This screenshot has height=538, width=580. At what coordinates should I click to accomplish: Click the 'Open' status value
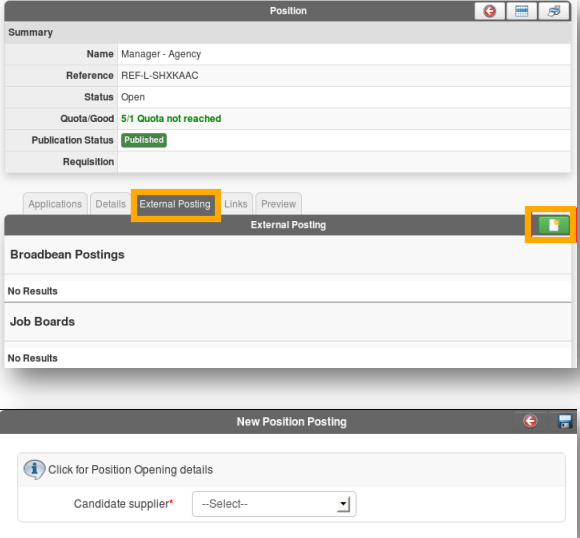tap(133, 97)
